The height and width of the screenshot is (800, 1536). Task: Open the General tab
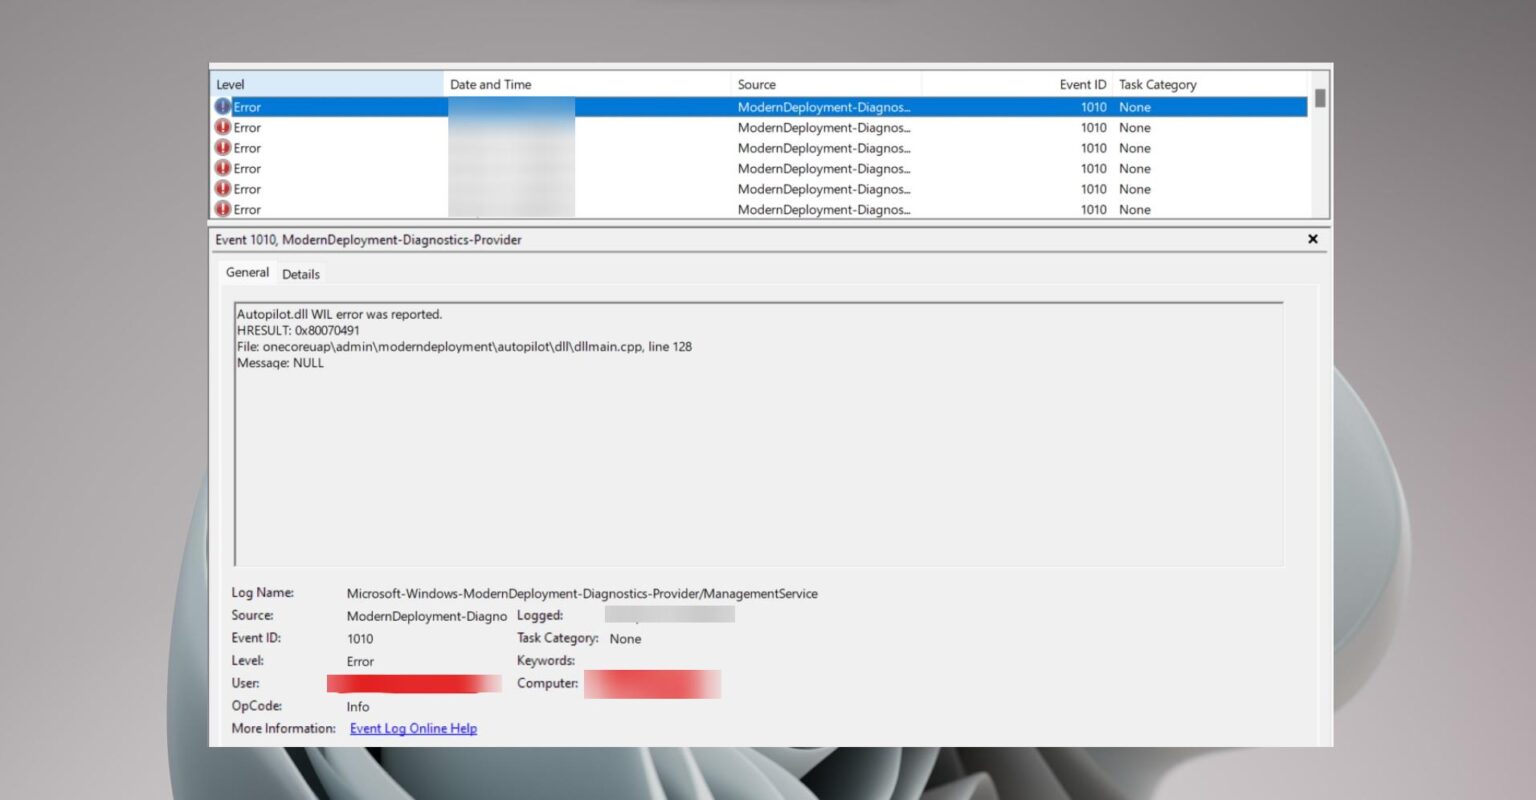point(247,272)
